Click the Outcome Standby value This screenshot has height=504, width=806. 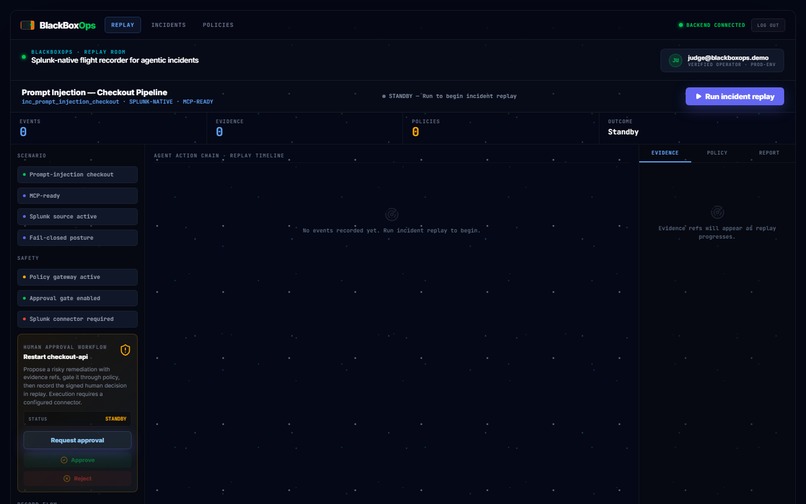[x=623, y=132]
